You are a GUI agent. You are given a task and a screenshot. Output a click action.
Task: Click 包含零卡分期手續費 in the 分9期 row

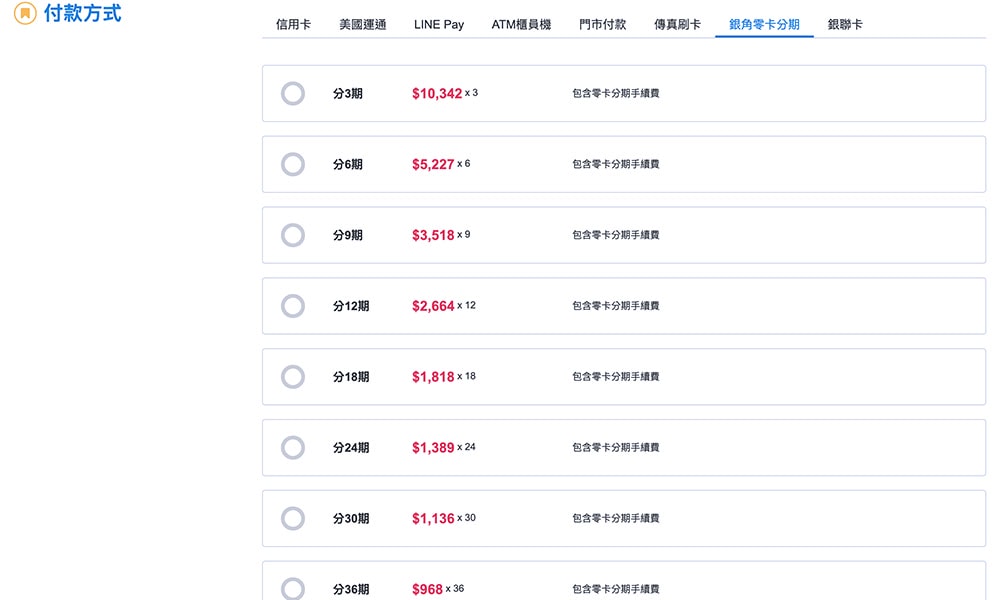pos(615,235)
